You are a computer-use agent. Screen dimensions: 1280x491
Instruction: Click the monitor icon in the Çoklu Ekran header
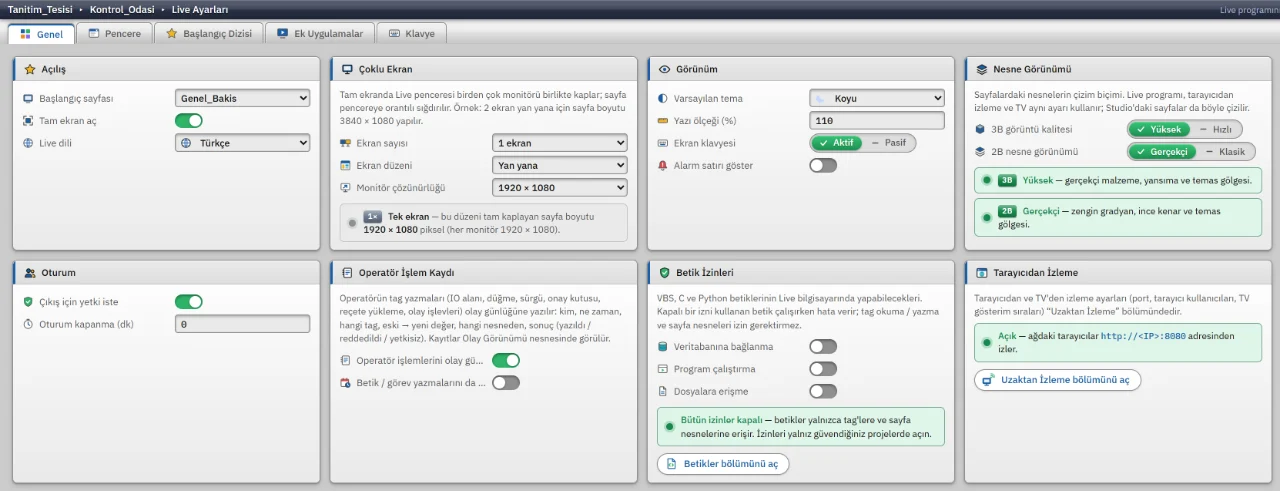click(x=347, y=70)
